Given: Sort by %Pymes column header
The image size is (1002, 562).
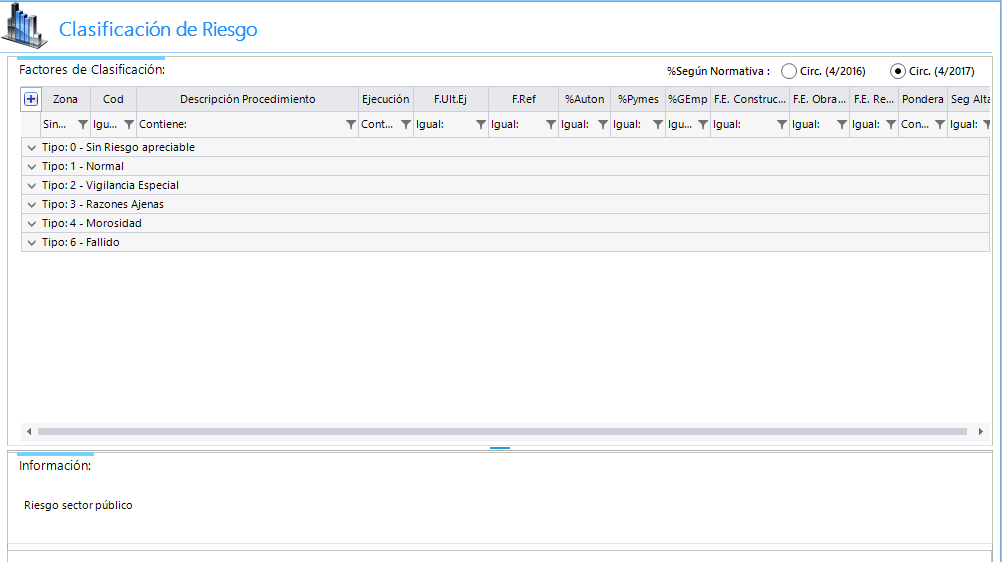Looking at the screenshot, I should click(x=638, y=99).
